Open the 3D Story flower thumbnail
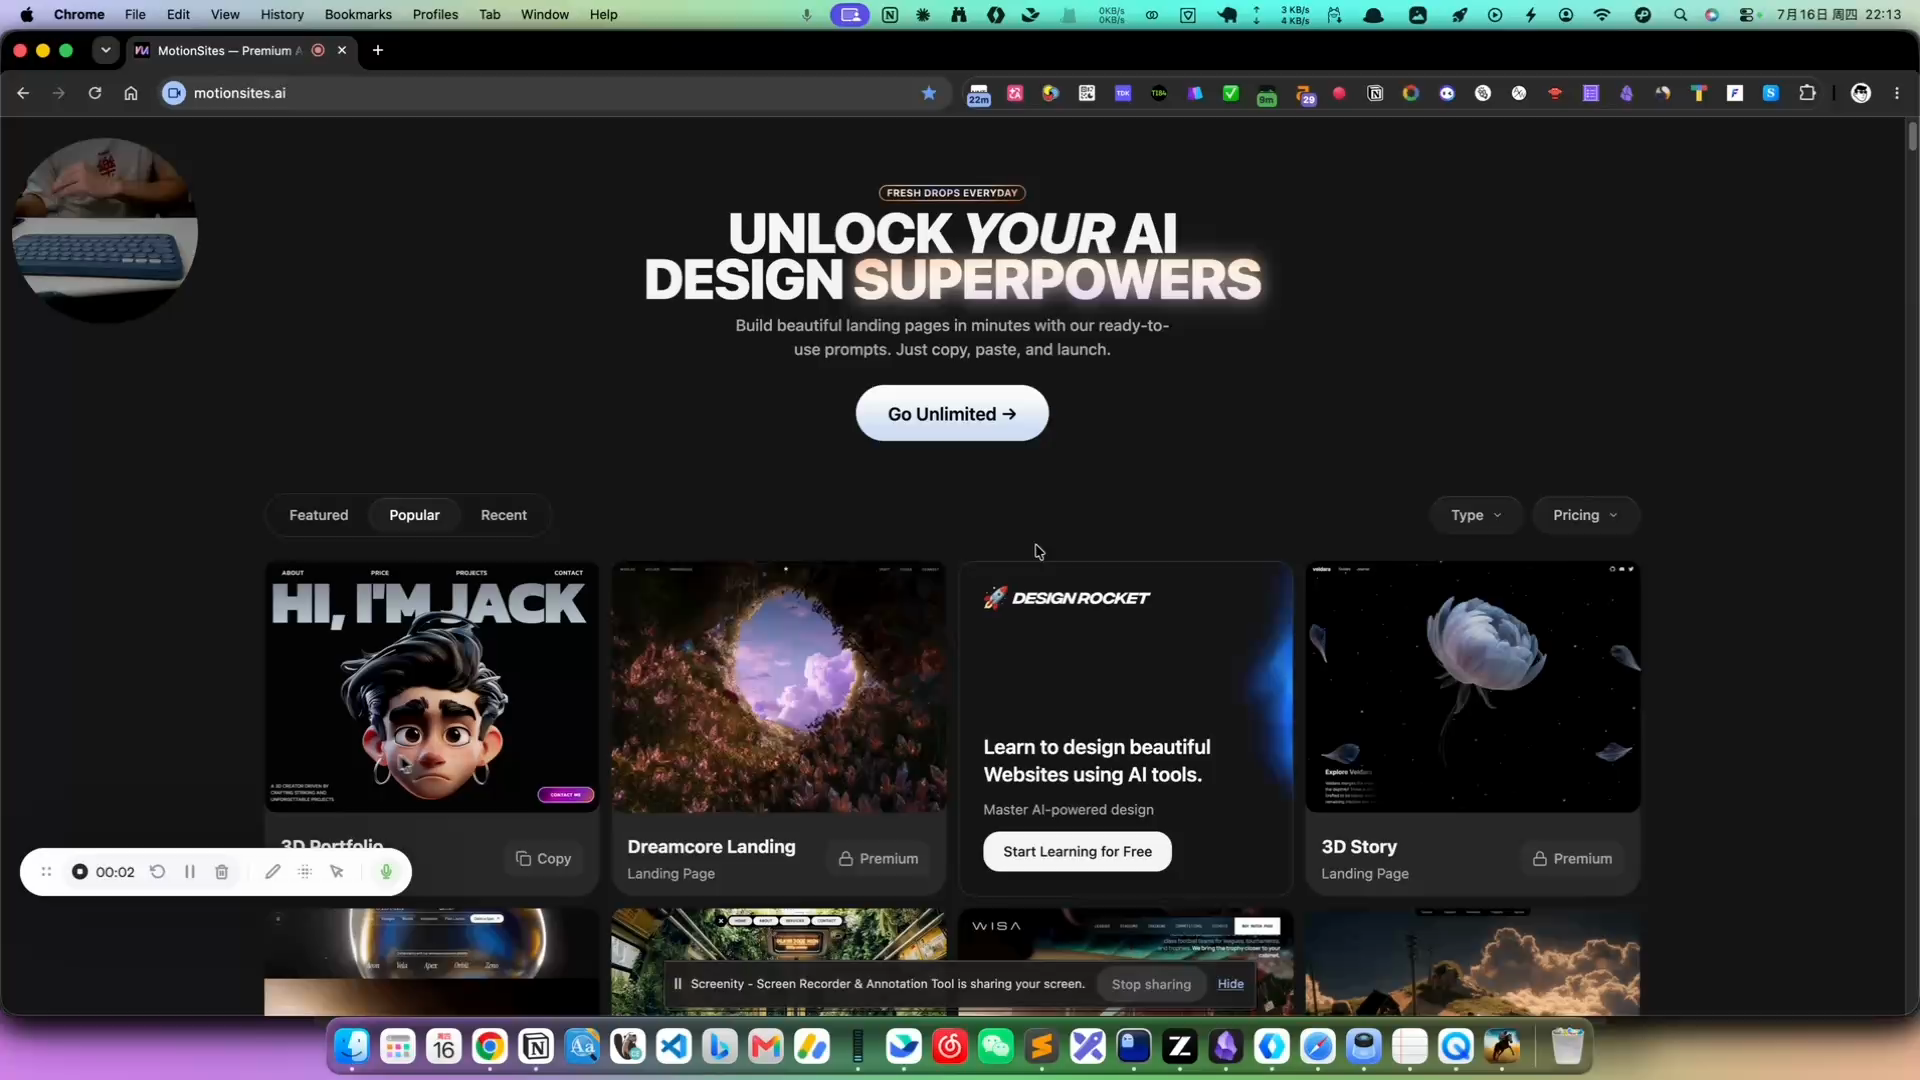Viewport: 1920px width, 1080px height. coord(1473,687)
